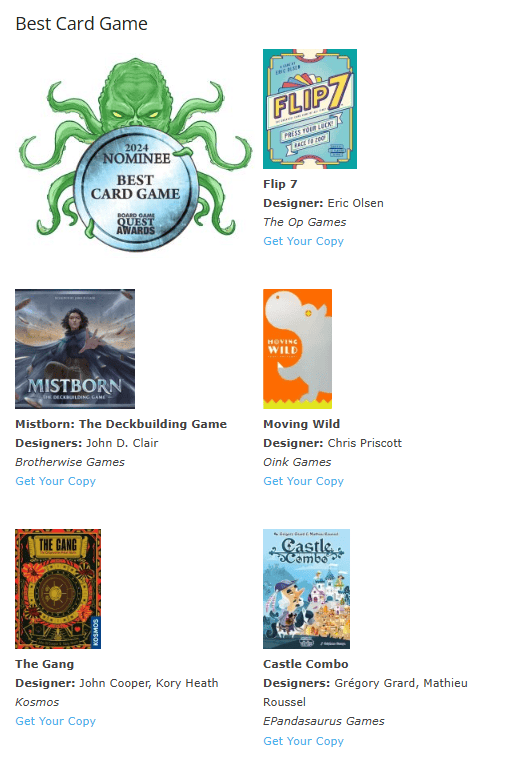
Task: Click publisher name Oink Games
Action: tap(297, 462)
